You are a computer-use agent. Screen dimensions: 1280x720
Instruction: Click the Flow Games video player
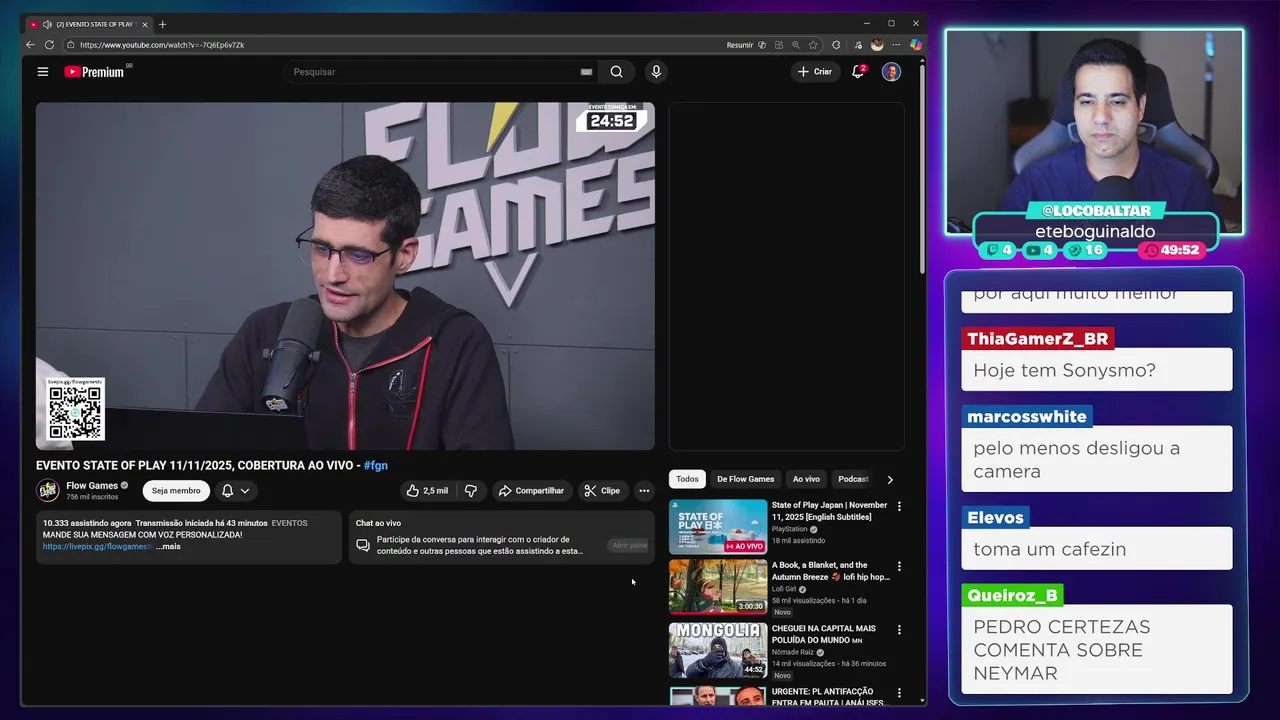(x=345, y=276)
